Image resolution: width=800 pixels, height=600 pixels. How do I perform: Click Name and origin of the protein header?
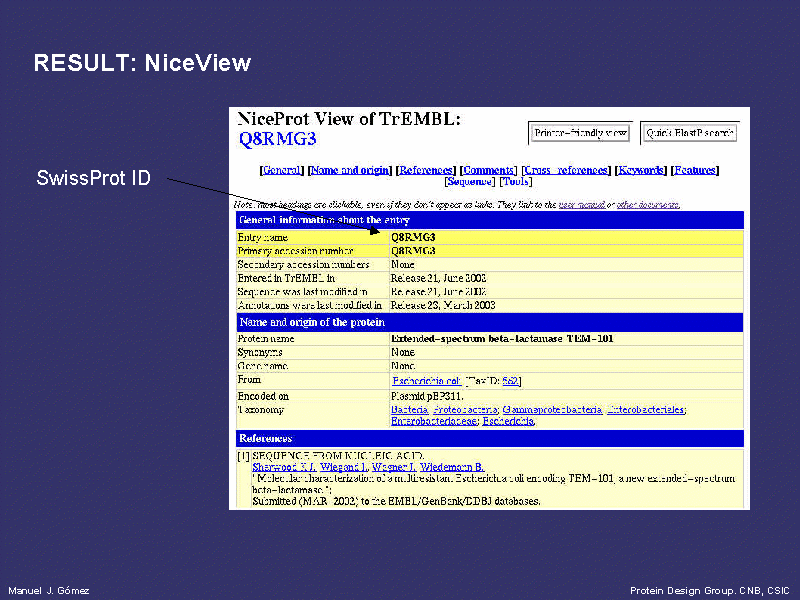[x=490, y=322]
